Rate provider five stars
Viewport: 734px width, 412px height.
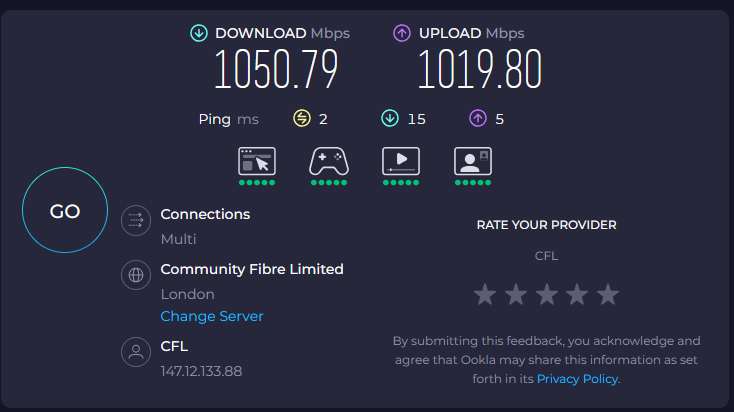[608, 295]
